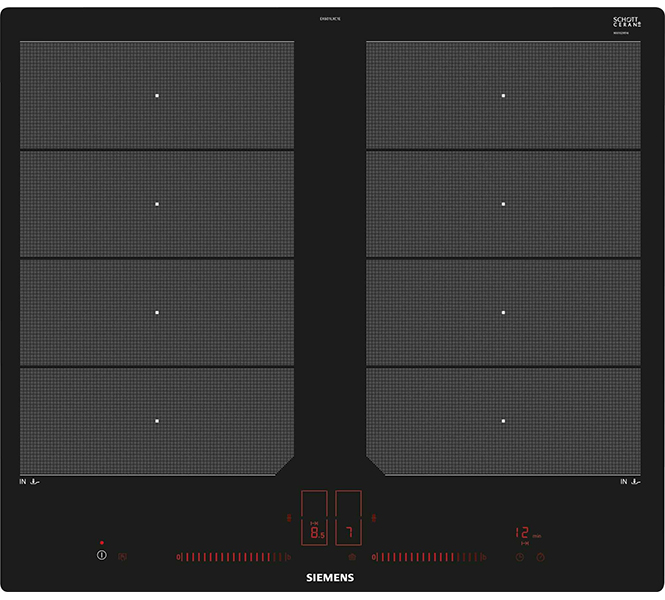Tap the timer clock icon

coord(519,556)
